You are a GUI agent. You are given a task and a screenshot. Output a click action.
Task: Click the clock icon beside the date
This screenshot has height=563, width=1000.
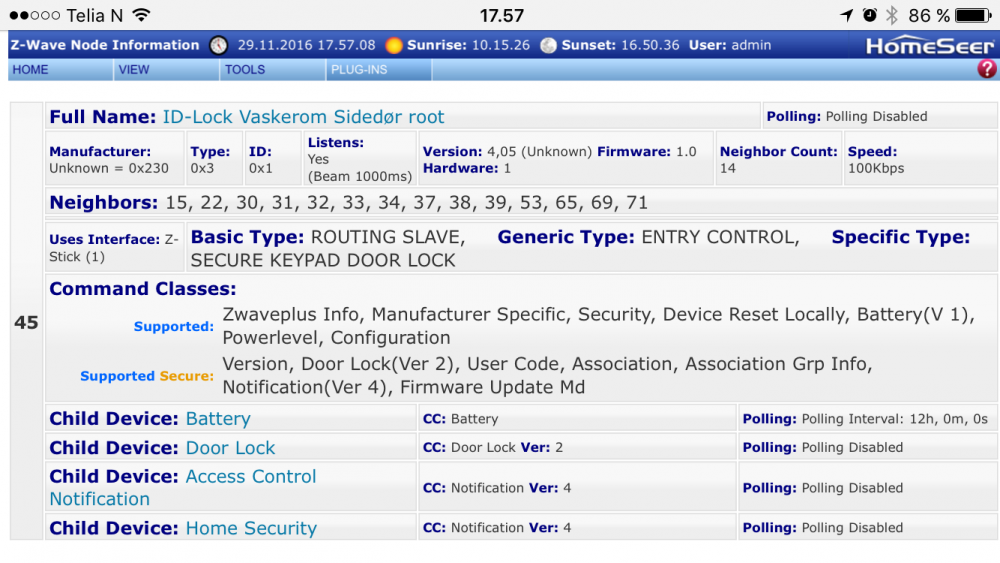click(219, 45)
